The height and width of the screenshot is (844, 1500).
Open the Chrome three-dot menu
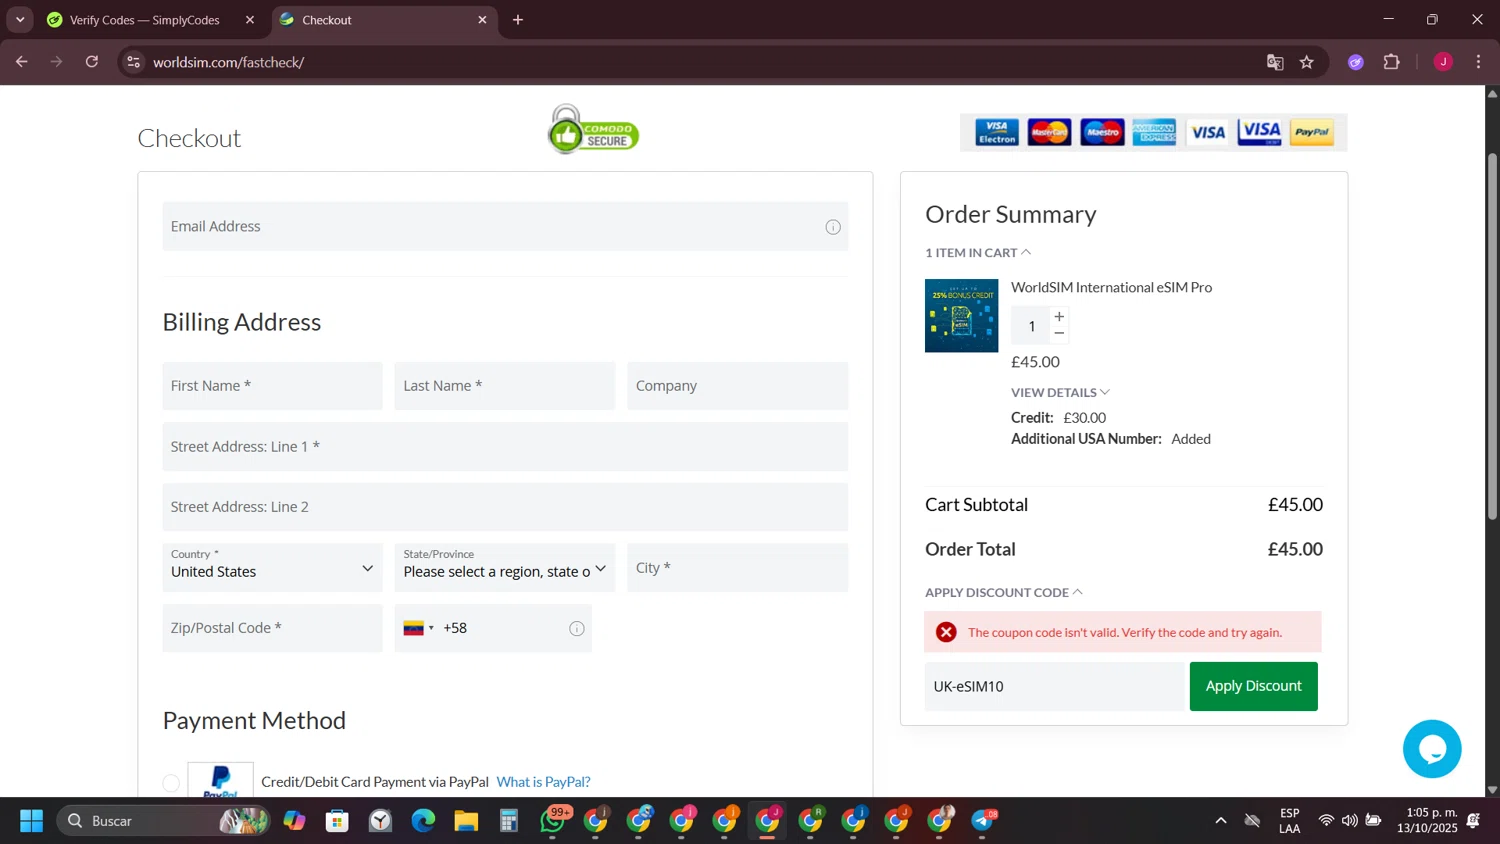[1478, 62]
